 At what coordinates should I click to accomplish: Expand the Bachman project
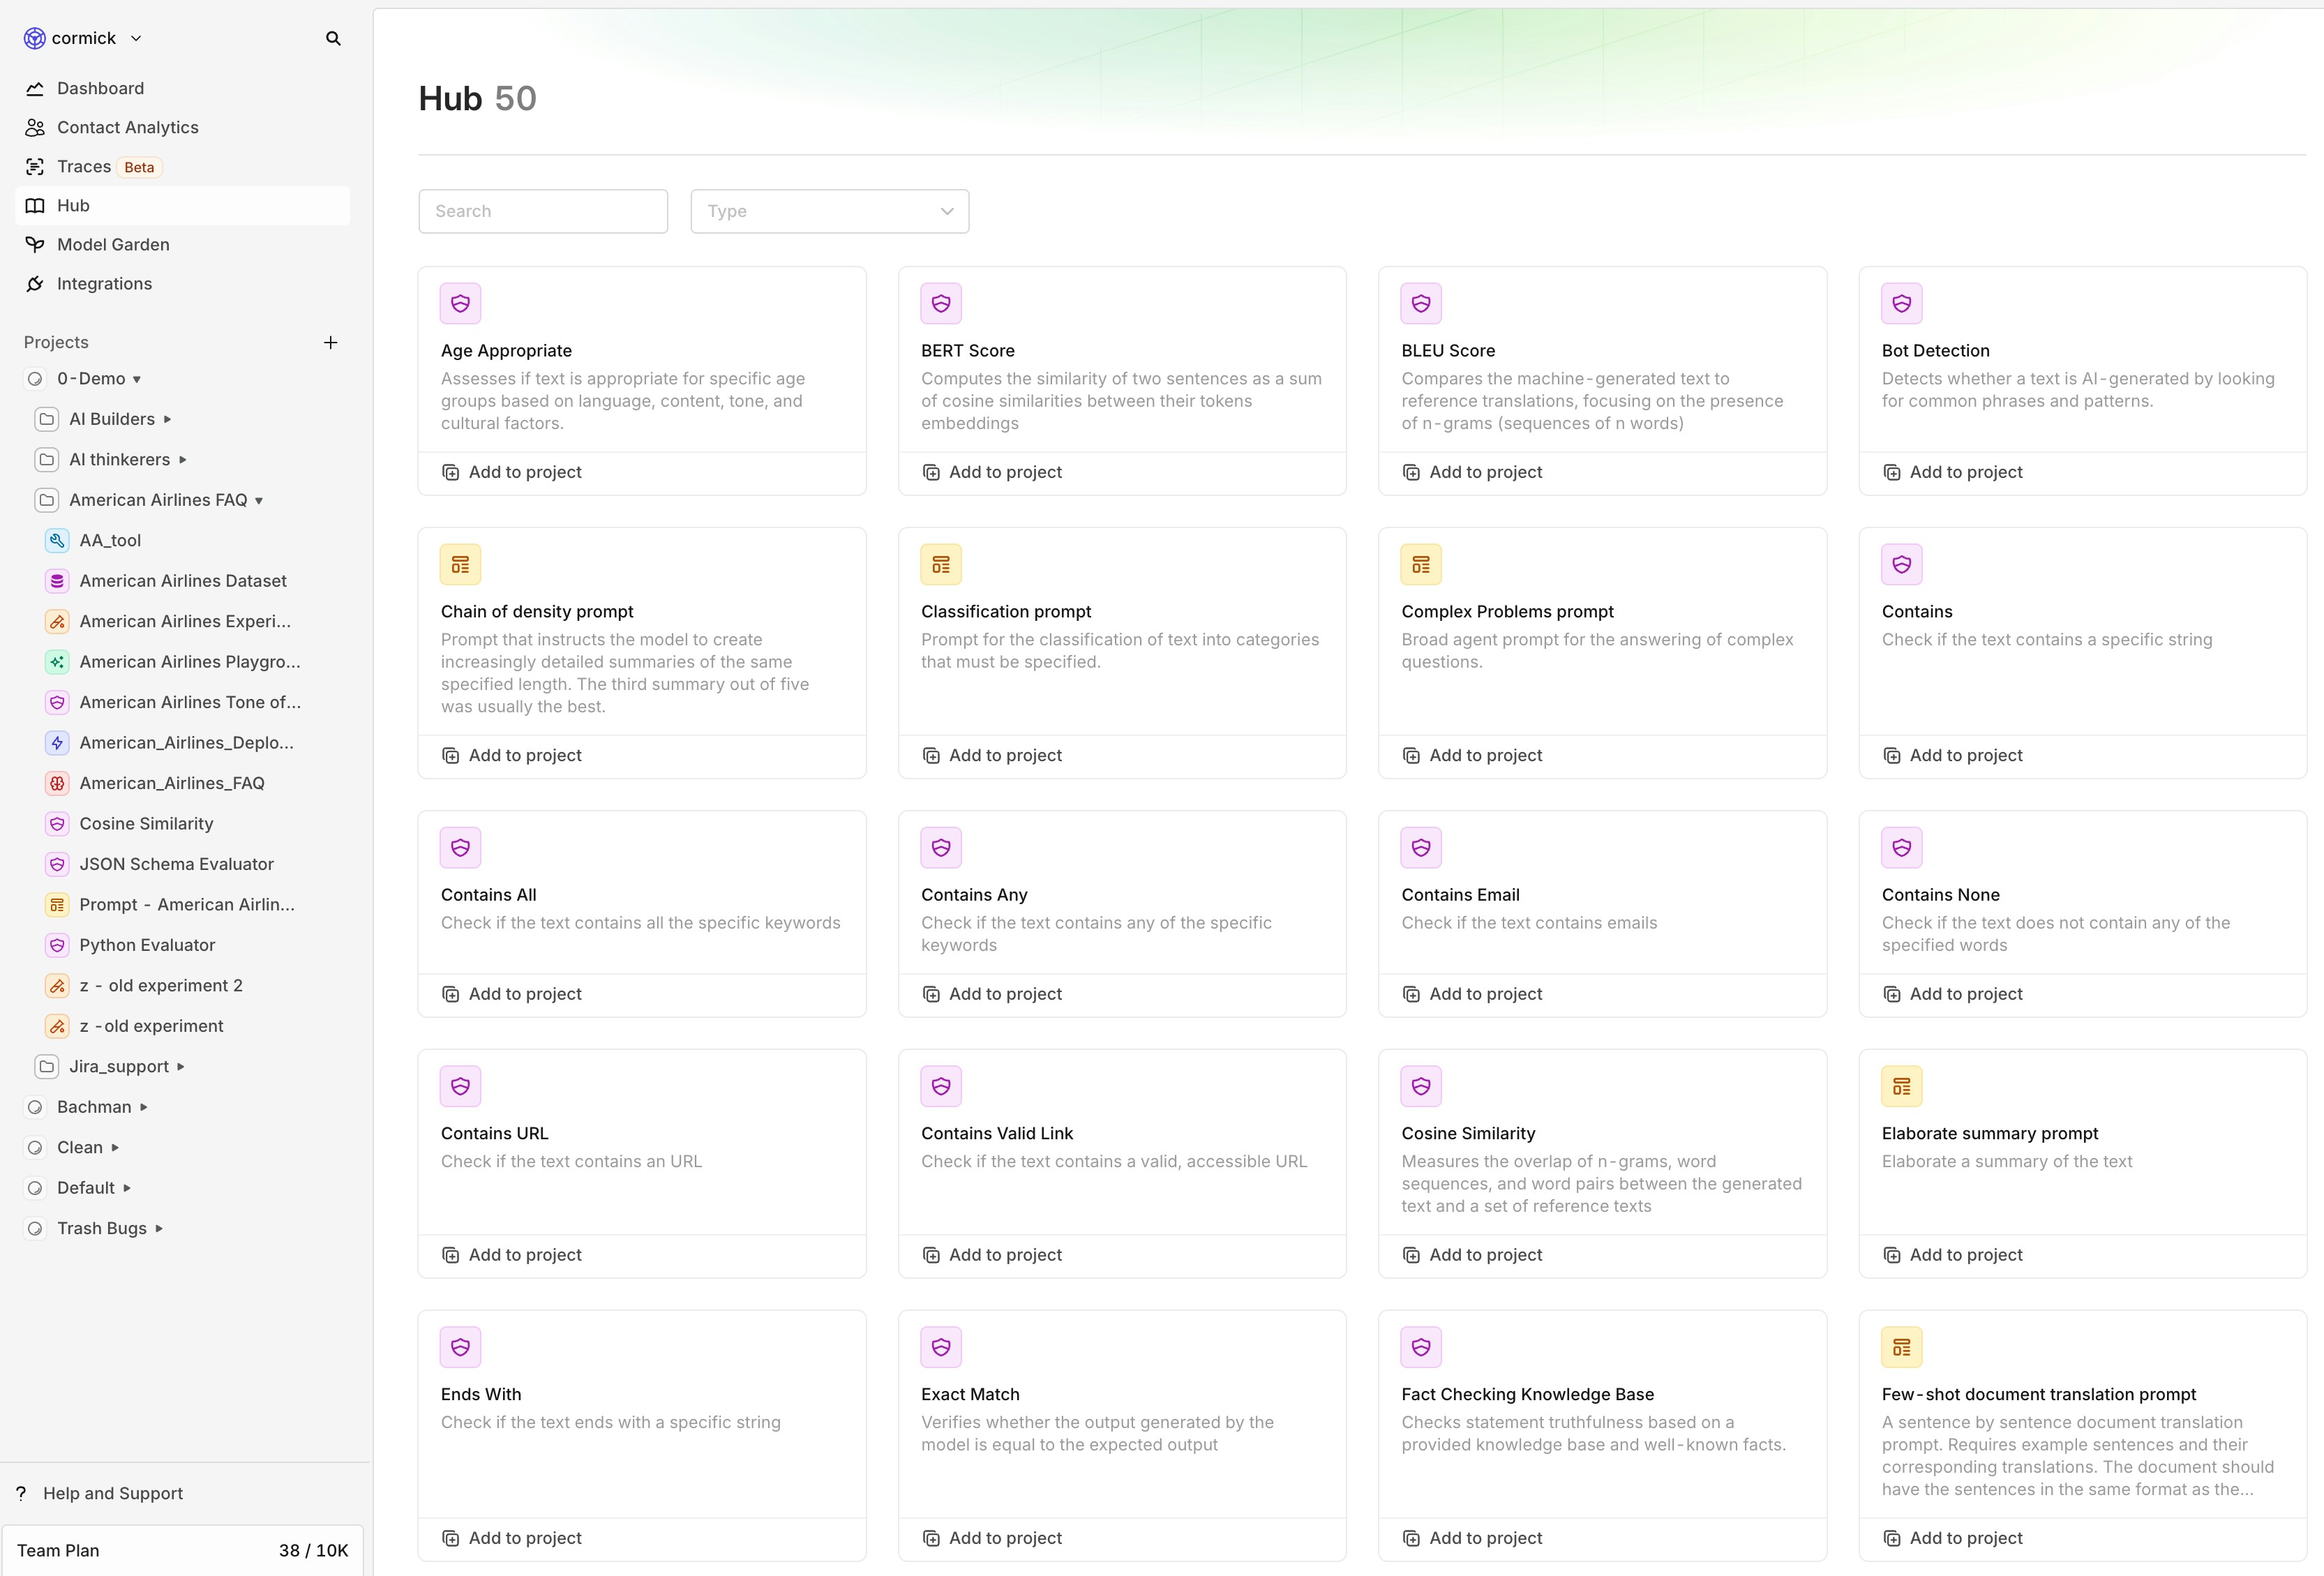tap(144, 1107)
